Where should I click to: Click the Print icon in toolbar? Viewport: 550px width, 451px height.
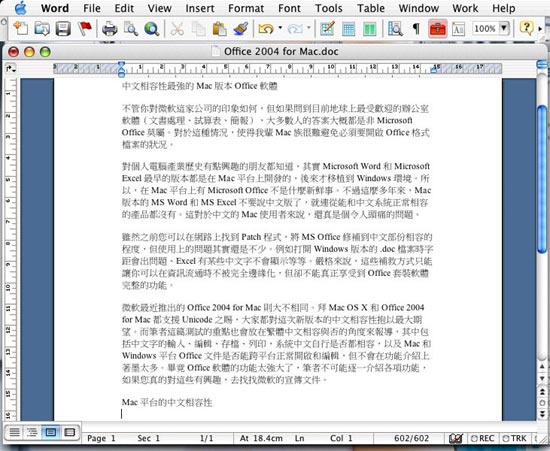[x=109, y=29]
